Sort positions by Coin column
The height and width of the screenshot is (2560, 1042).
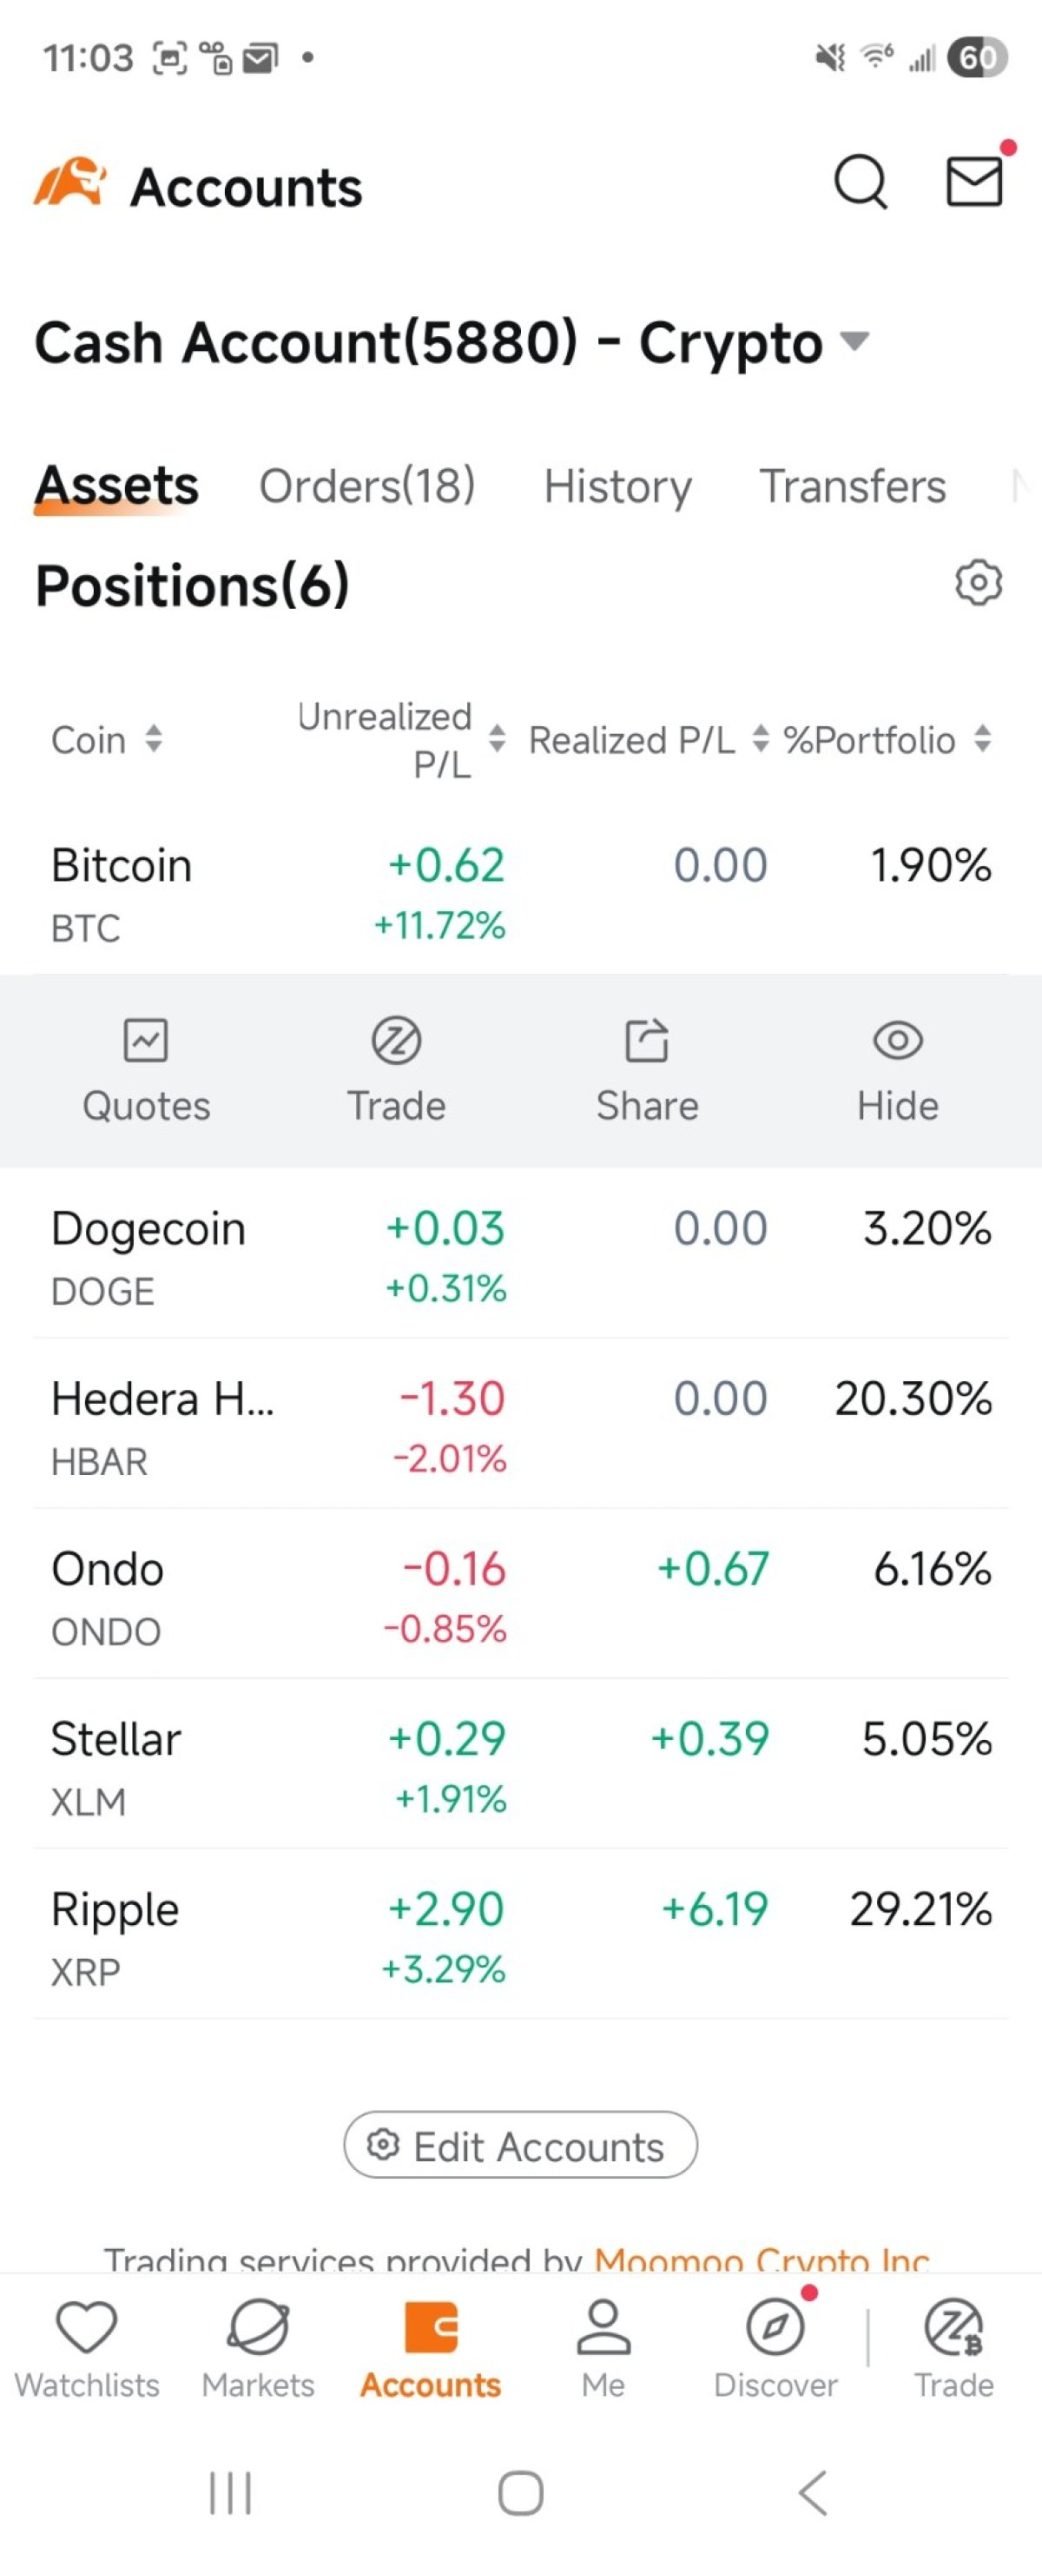click(x=106, y=740)
